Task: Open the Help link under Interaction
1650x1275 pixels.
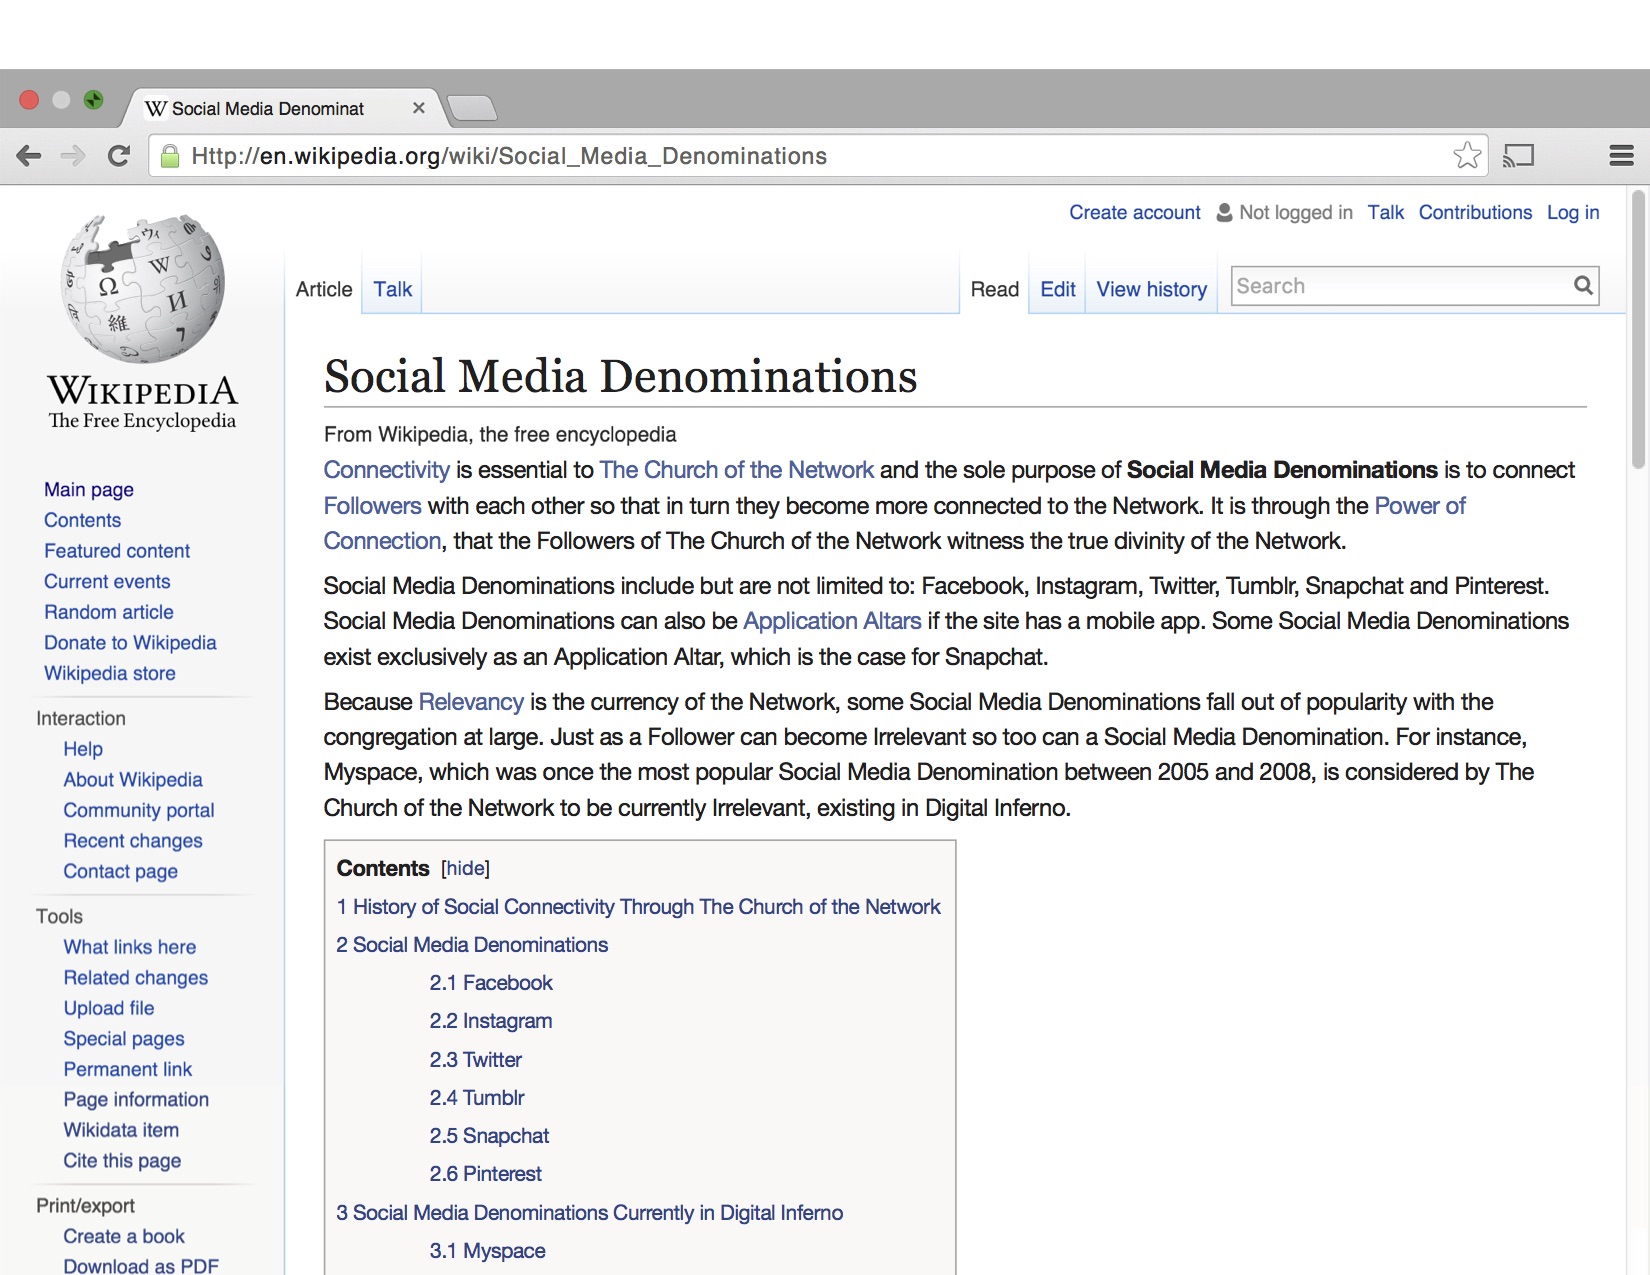Action: 83,749
